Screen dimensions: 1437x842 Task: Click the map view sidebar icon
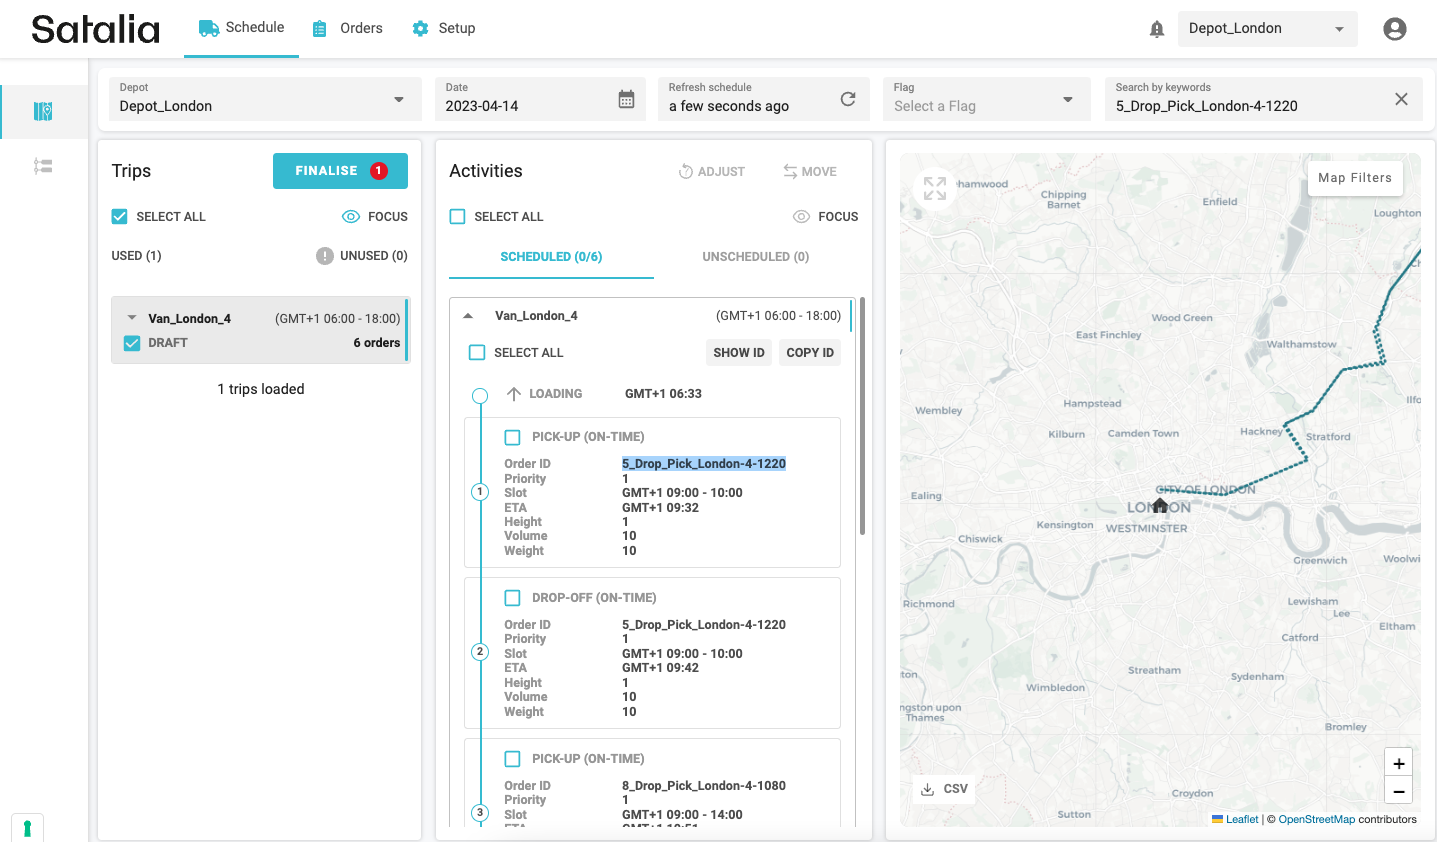pos(43,111)
